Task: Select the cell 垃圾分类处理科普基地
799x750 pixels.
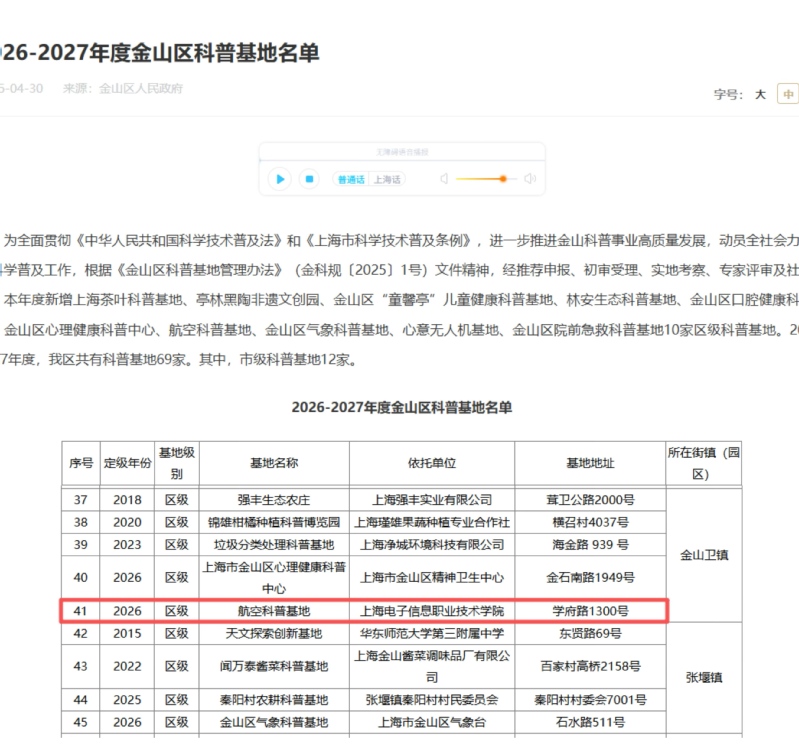Action: (x=274, y=545)
